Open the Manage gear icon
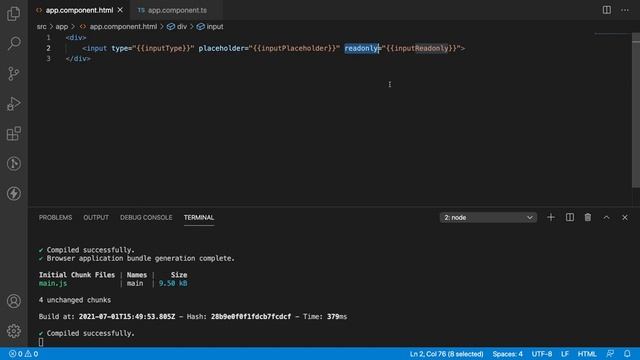640x360 pixels. click(13, 331)
